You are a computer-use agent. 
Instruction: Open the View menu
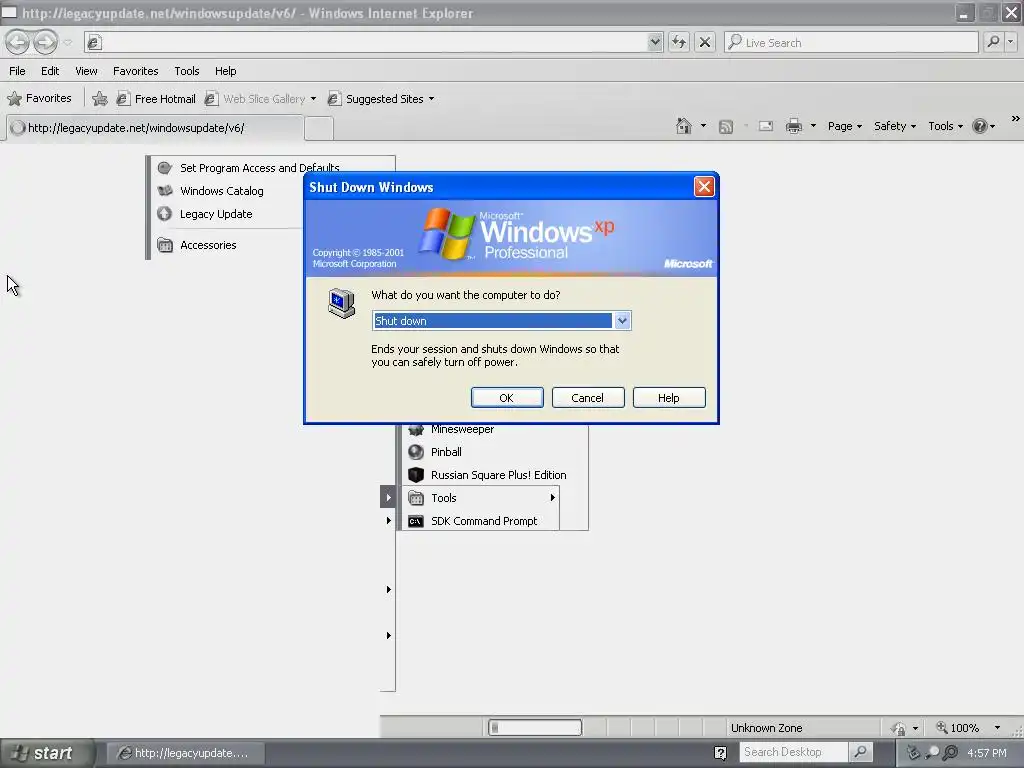pos(86,71)
